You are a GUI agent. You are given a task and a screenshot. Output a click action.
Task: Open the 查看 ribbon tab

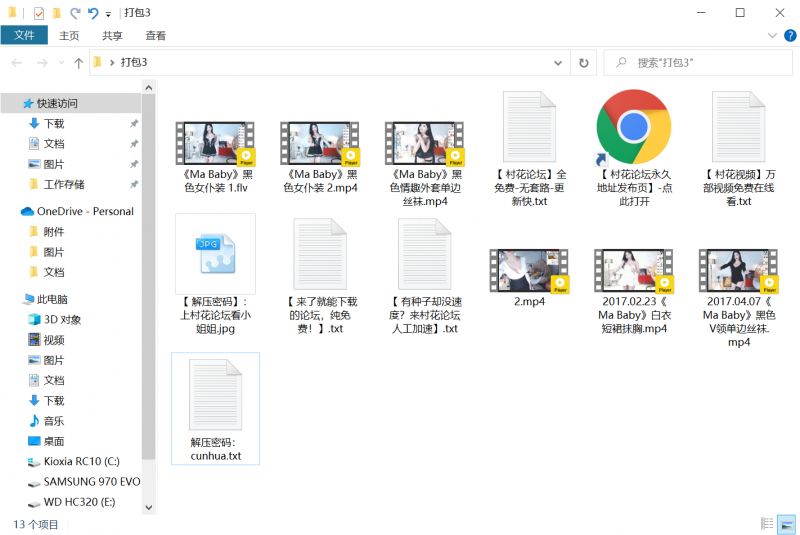(x=155, y=35)
